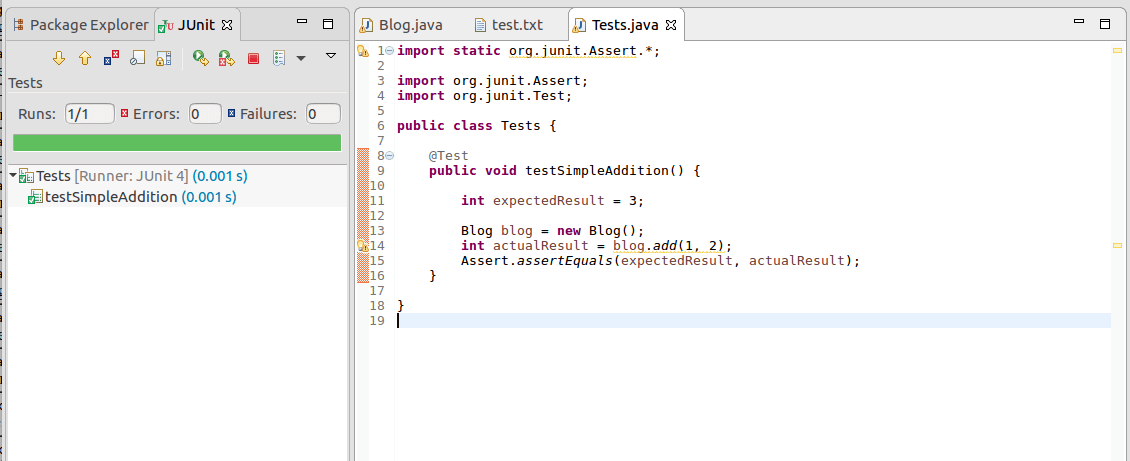
Task: Open the Blog.java editor tab
Action: [x=403, y=25]
